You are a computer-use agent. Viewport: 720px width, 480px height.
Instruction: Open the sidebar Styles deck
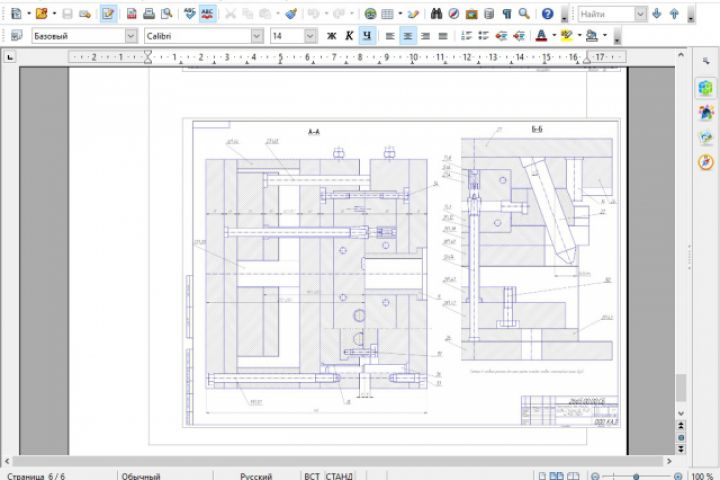coord(706,112)
